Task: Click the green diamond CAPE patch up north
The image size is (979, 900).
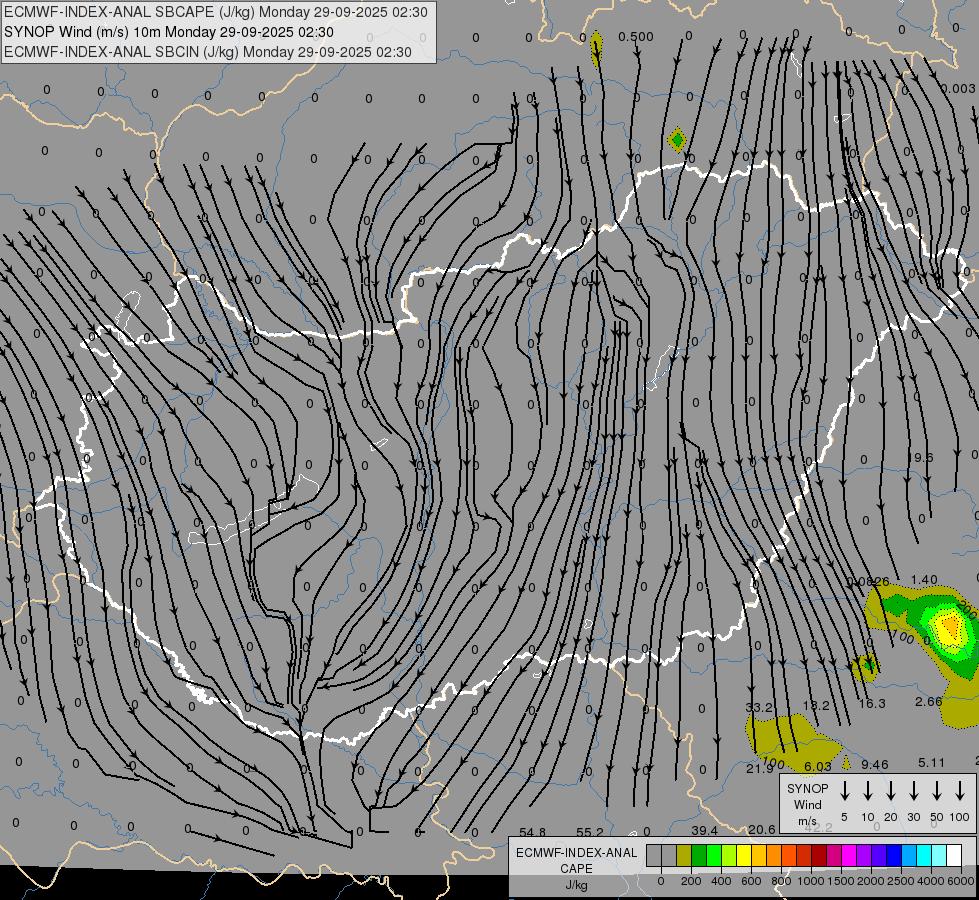Action: tap(677, 139)
